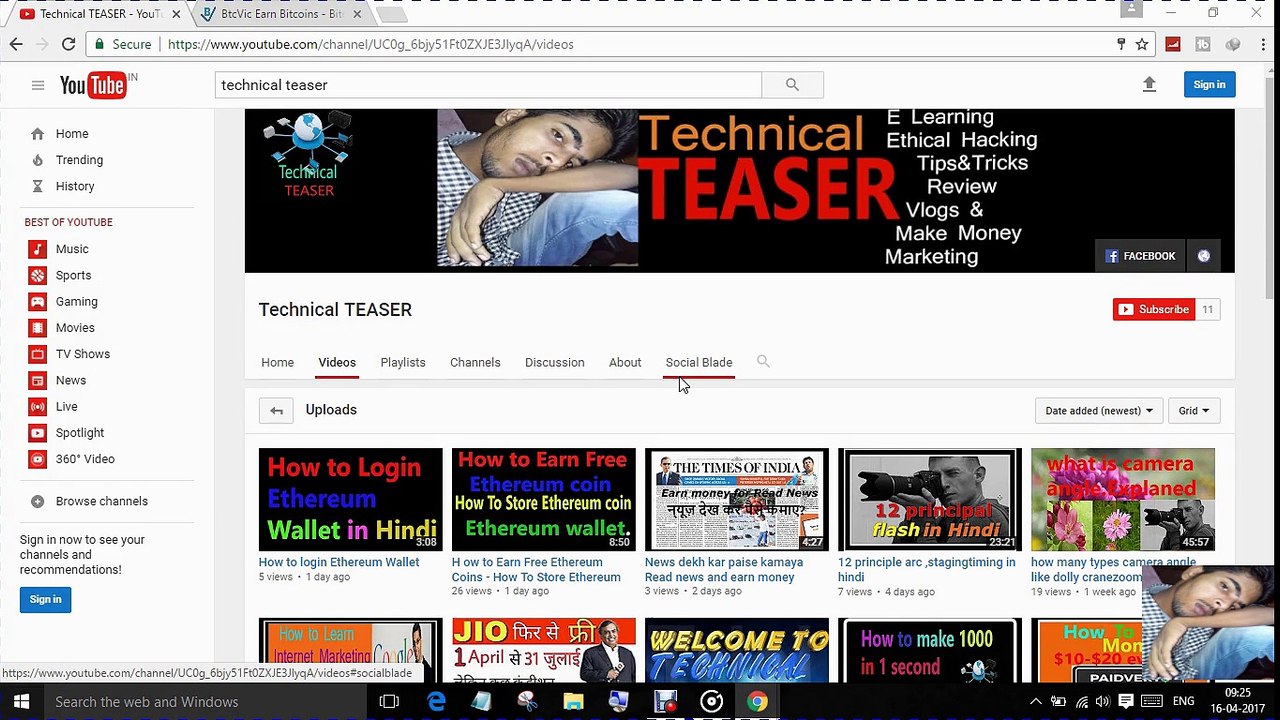Open the FACEBOOK link on the banner

[1140, 256]
